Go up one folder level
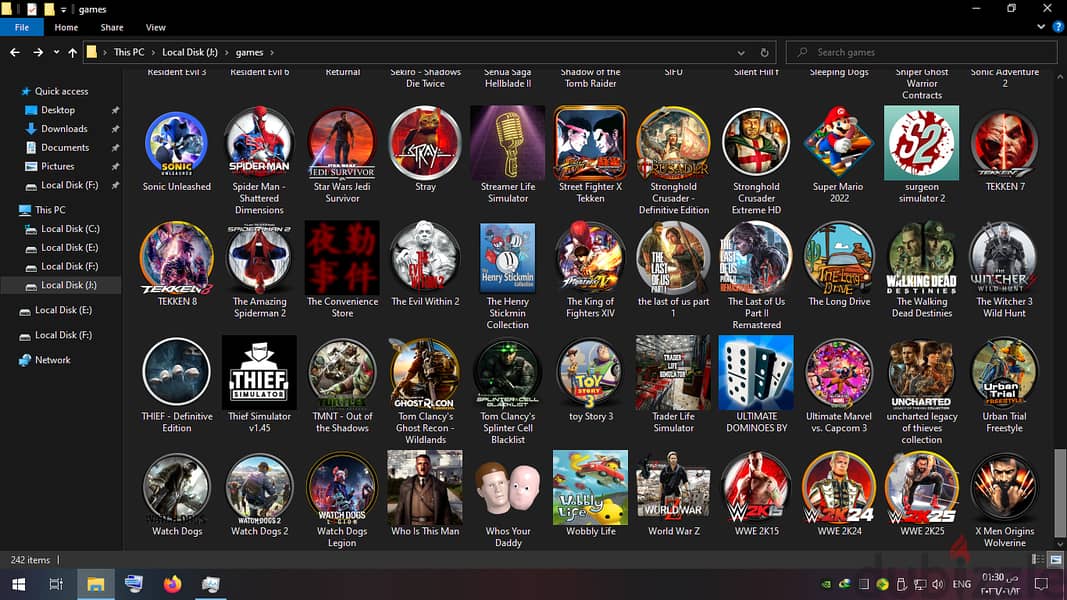This screenshot has height=600, width=1067. (72, 52)
